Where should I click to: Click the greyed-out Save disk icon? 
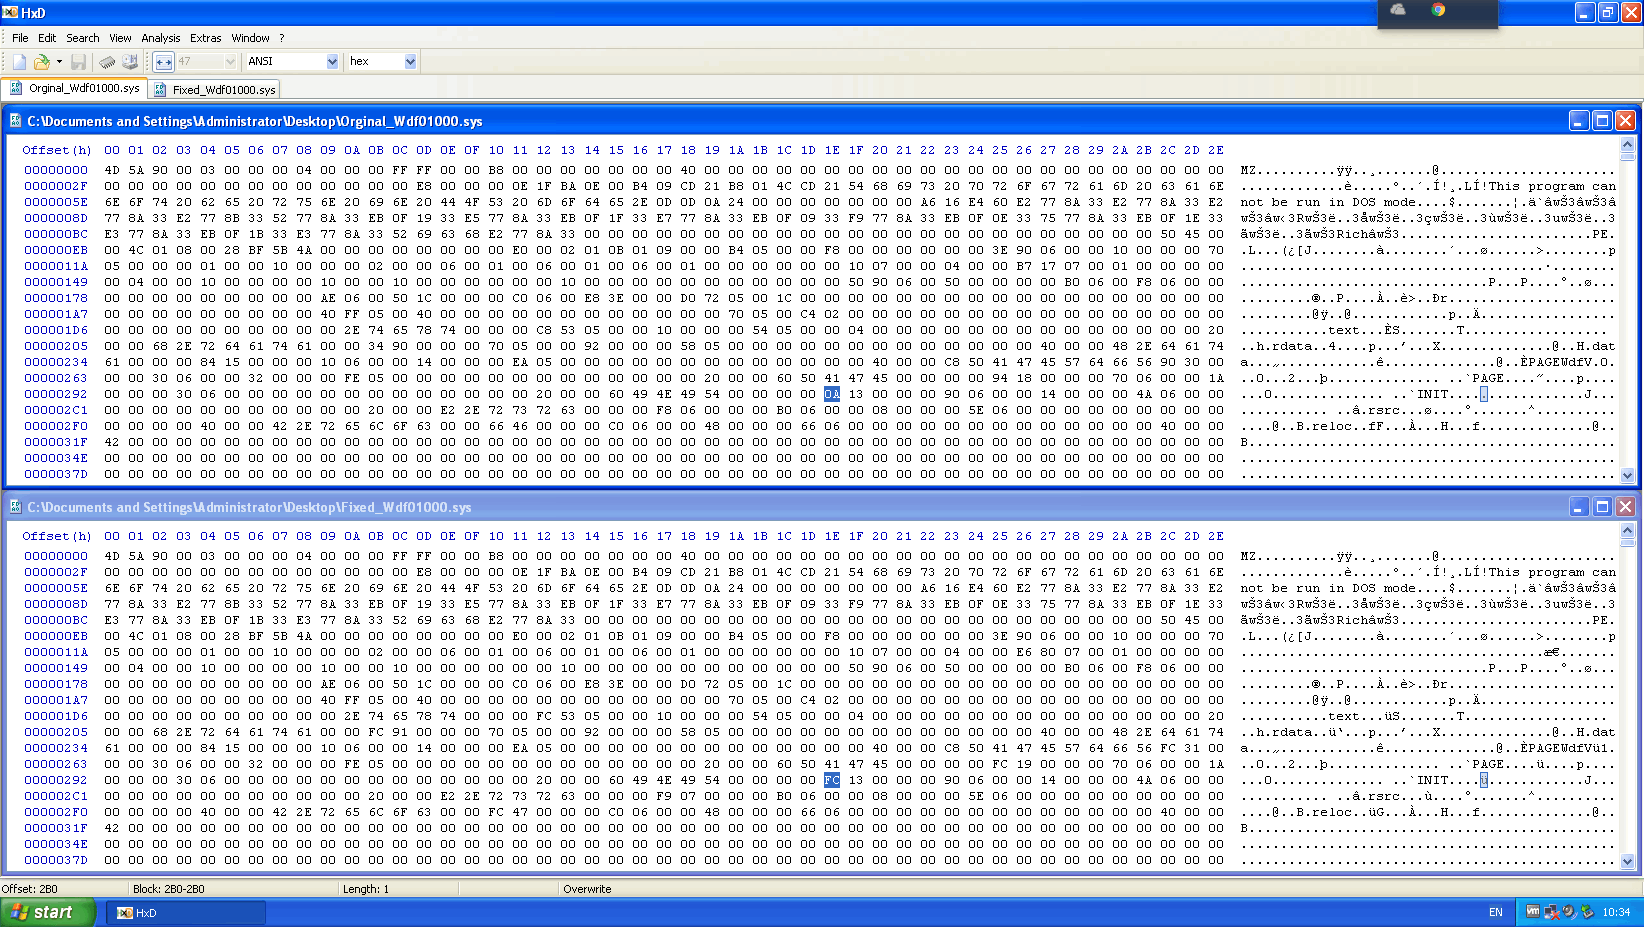tap(78, 62)
